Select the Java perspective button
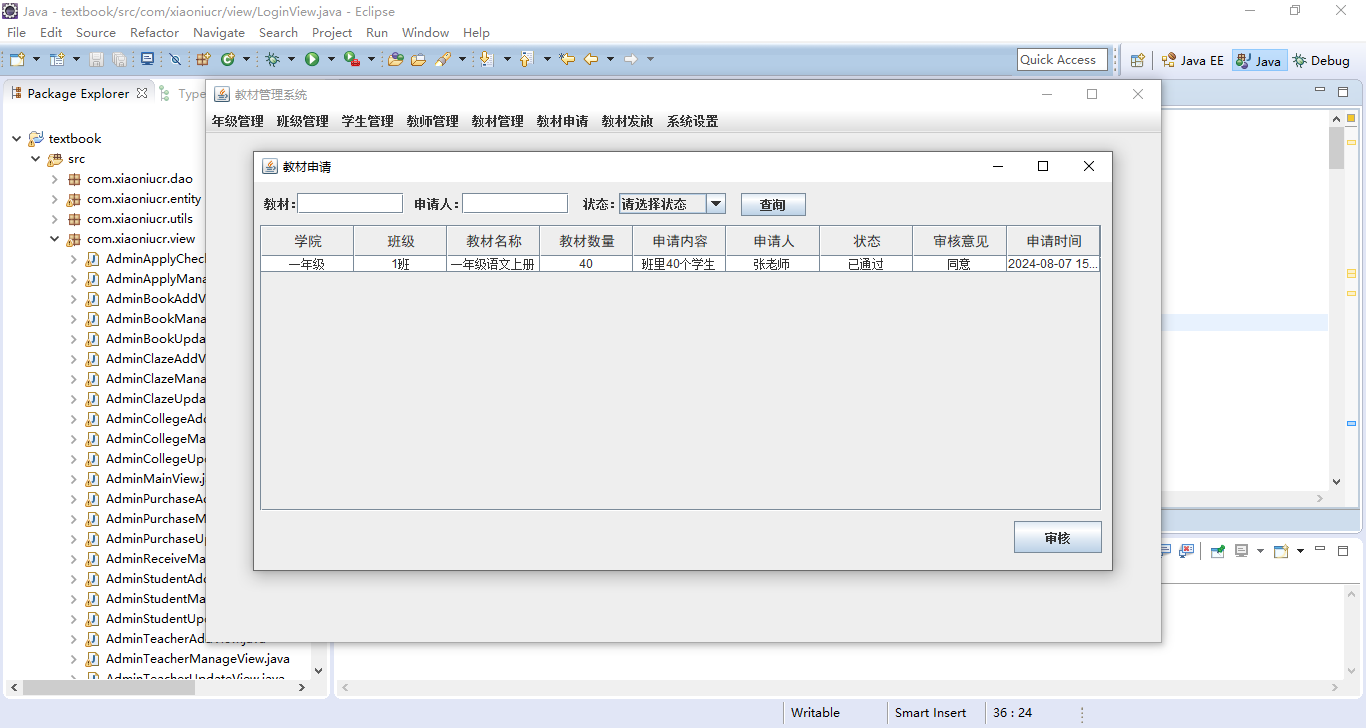Viewport: 1366px width, 728px height. (1258, 60)
